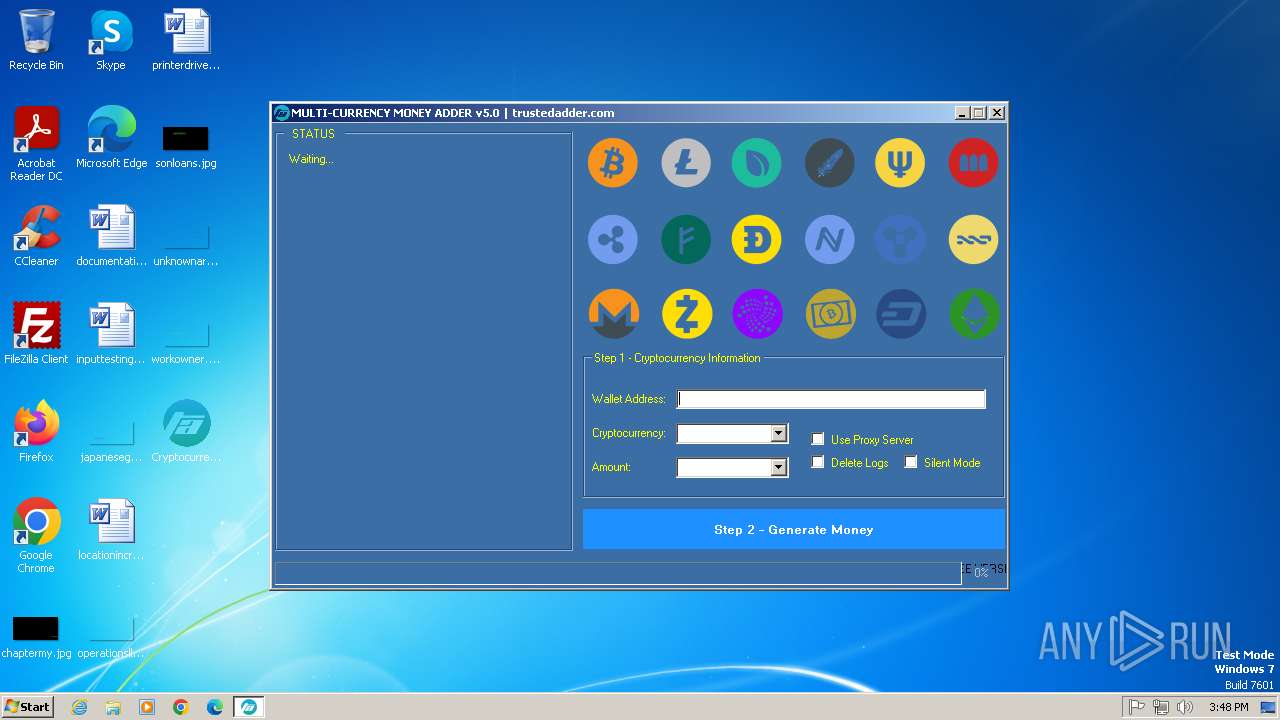Select the light blue Ripple coin icon

coord(612,240)
